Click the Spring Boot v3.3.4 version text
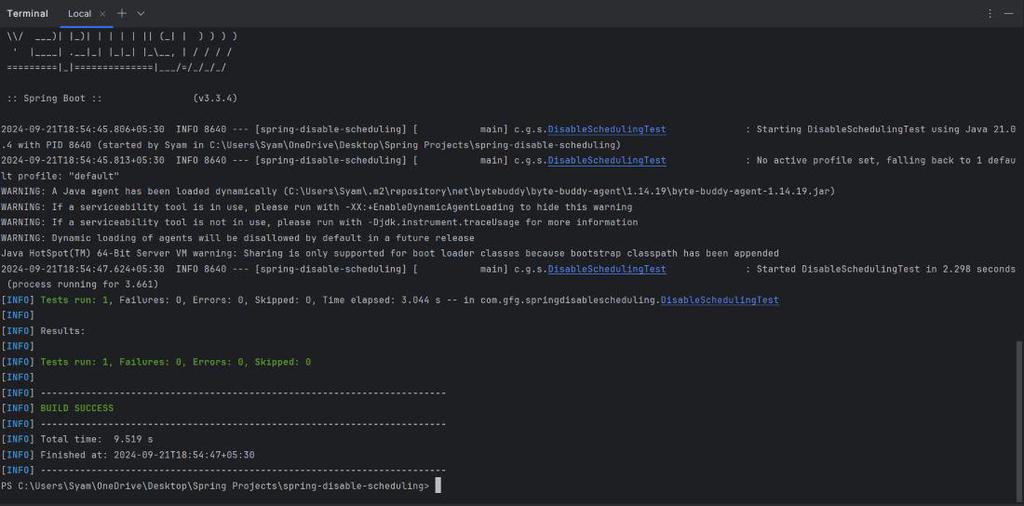Screen dimensions: 1024x506 tap(215, 98)
